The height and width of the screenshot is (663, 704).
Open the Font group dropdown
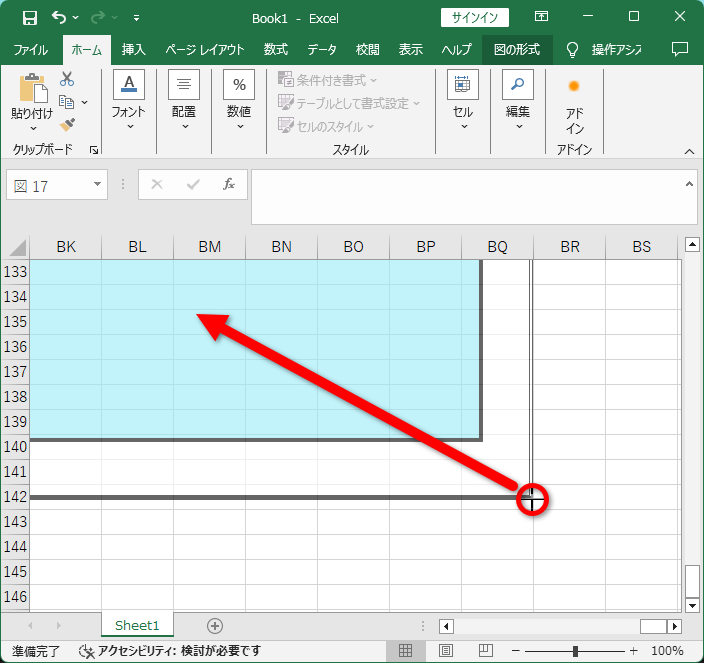(x=129, y=102)
